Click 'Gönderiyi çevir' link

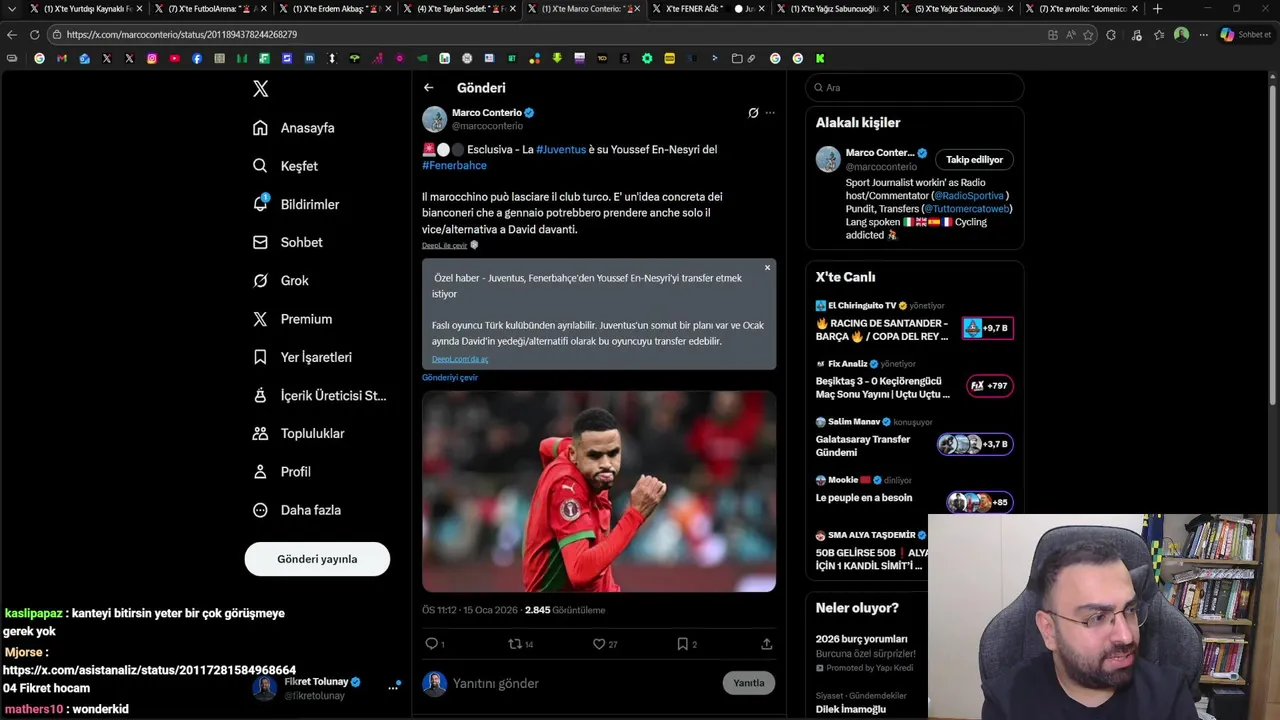[450, 378]
